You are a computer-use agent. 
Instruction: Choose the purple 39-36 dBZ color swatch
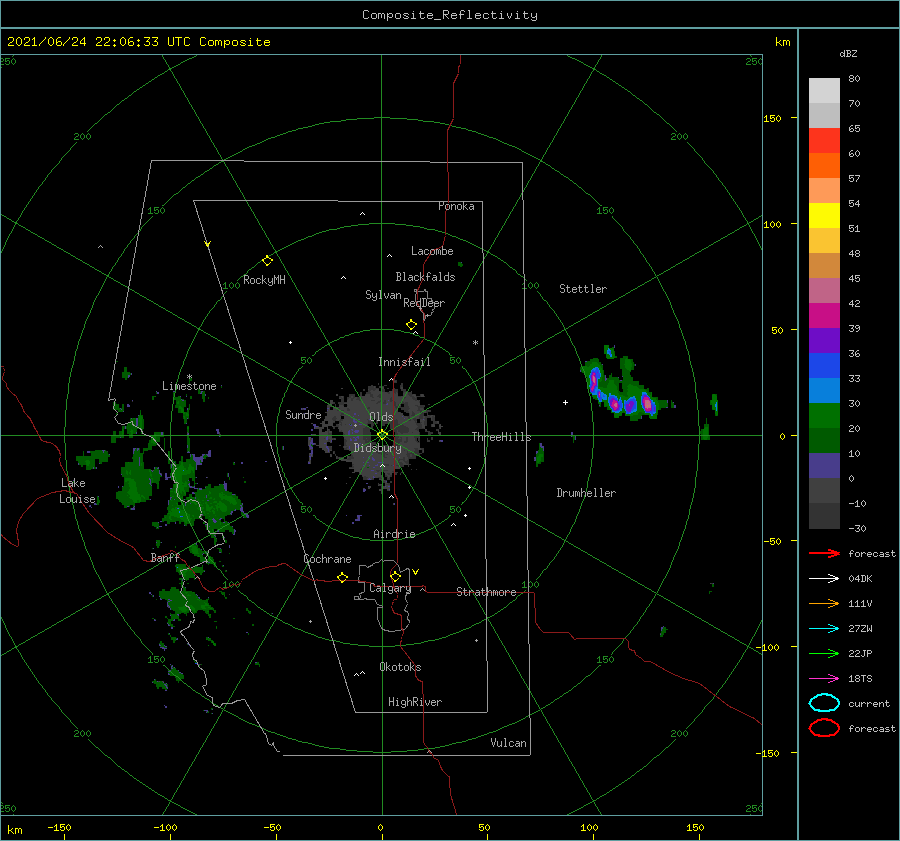(x=824, y=341)
